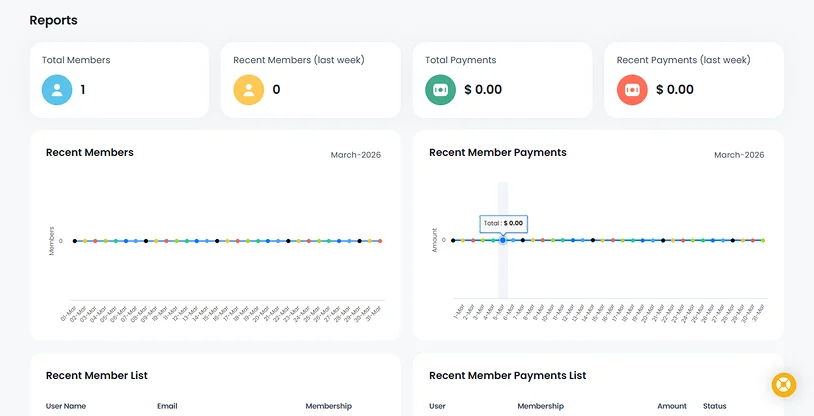Select the red Recent Payments money icon
814x416 pixels.
tap(632, 90)
